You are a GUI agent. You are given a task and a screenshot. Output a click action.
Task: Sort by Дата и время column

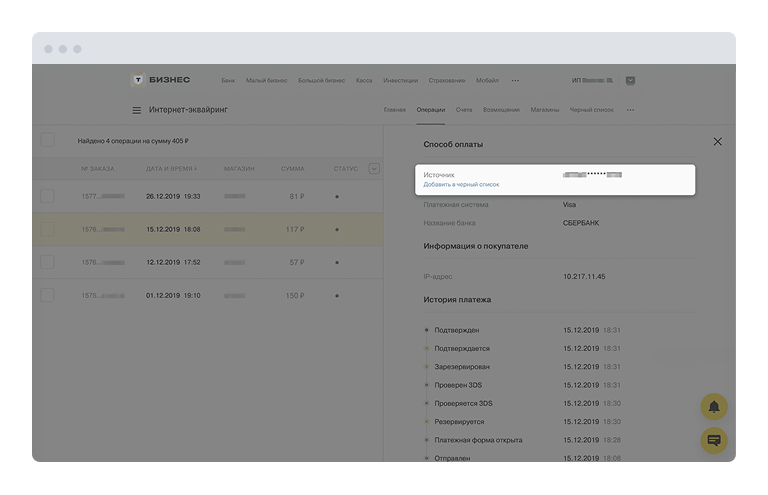pos(171,169)
